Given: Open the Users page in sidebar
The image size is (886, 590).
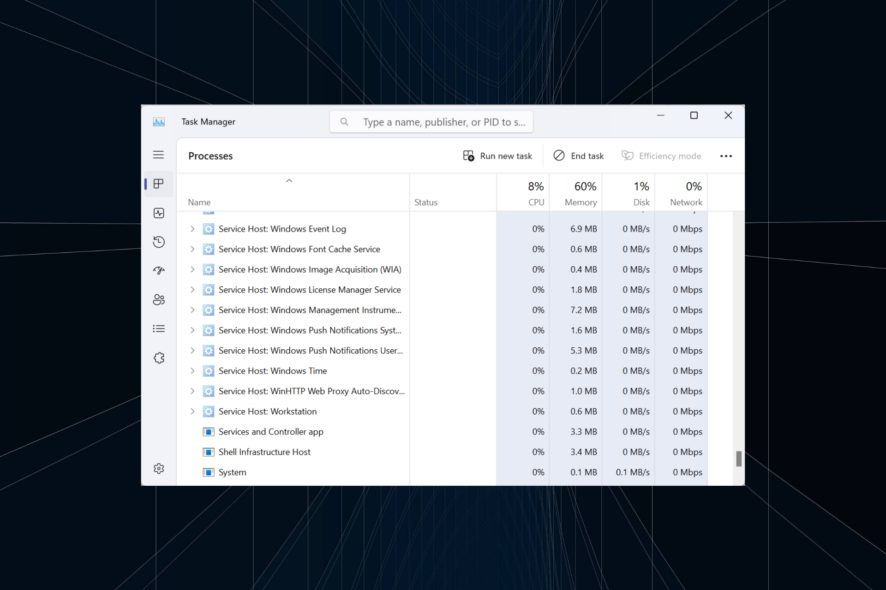Looking at the screenshot, I should tap(159, 300).
